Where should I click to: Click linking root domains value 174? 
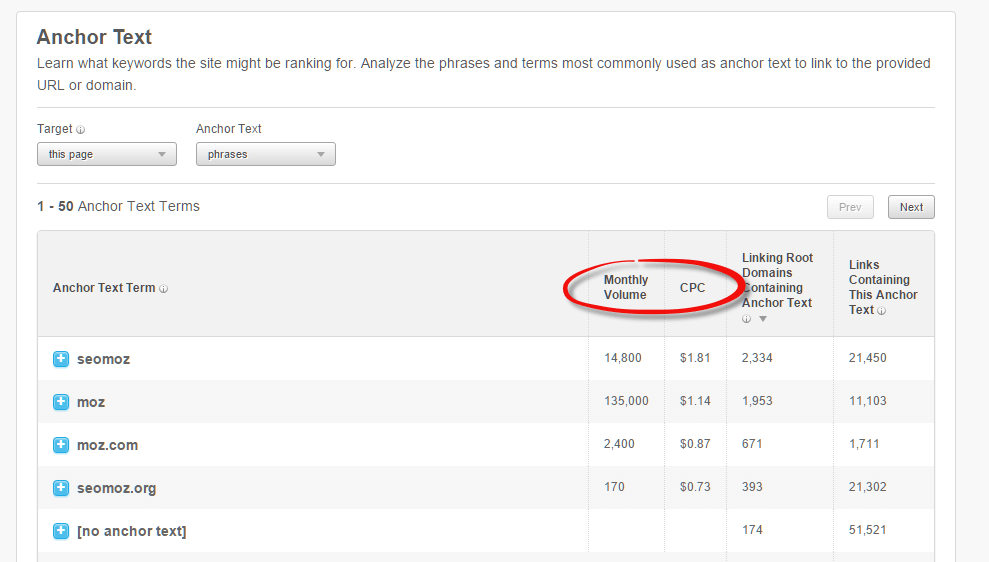coord(752,529)
